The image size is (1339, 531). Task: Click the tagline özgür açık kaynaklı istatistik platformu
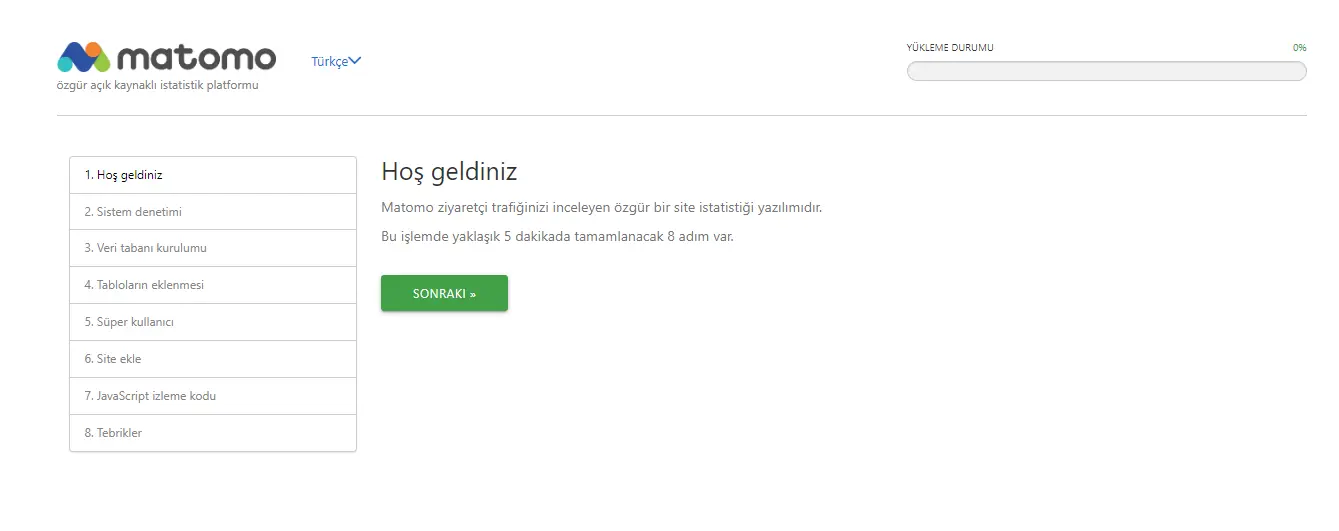click(x=158, y=85)
